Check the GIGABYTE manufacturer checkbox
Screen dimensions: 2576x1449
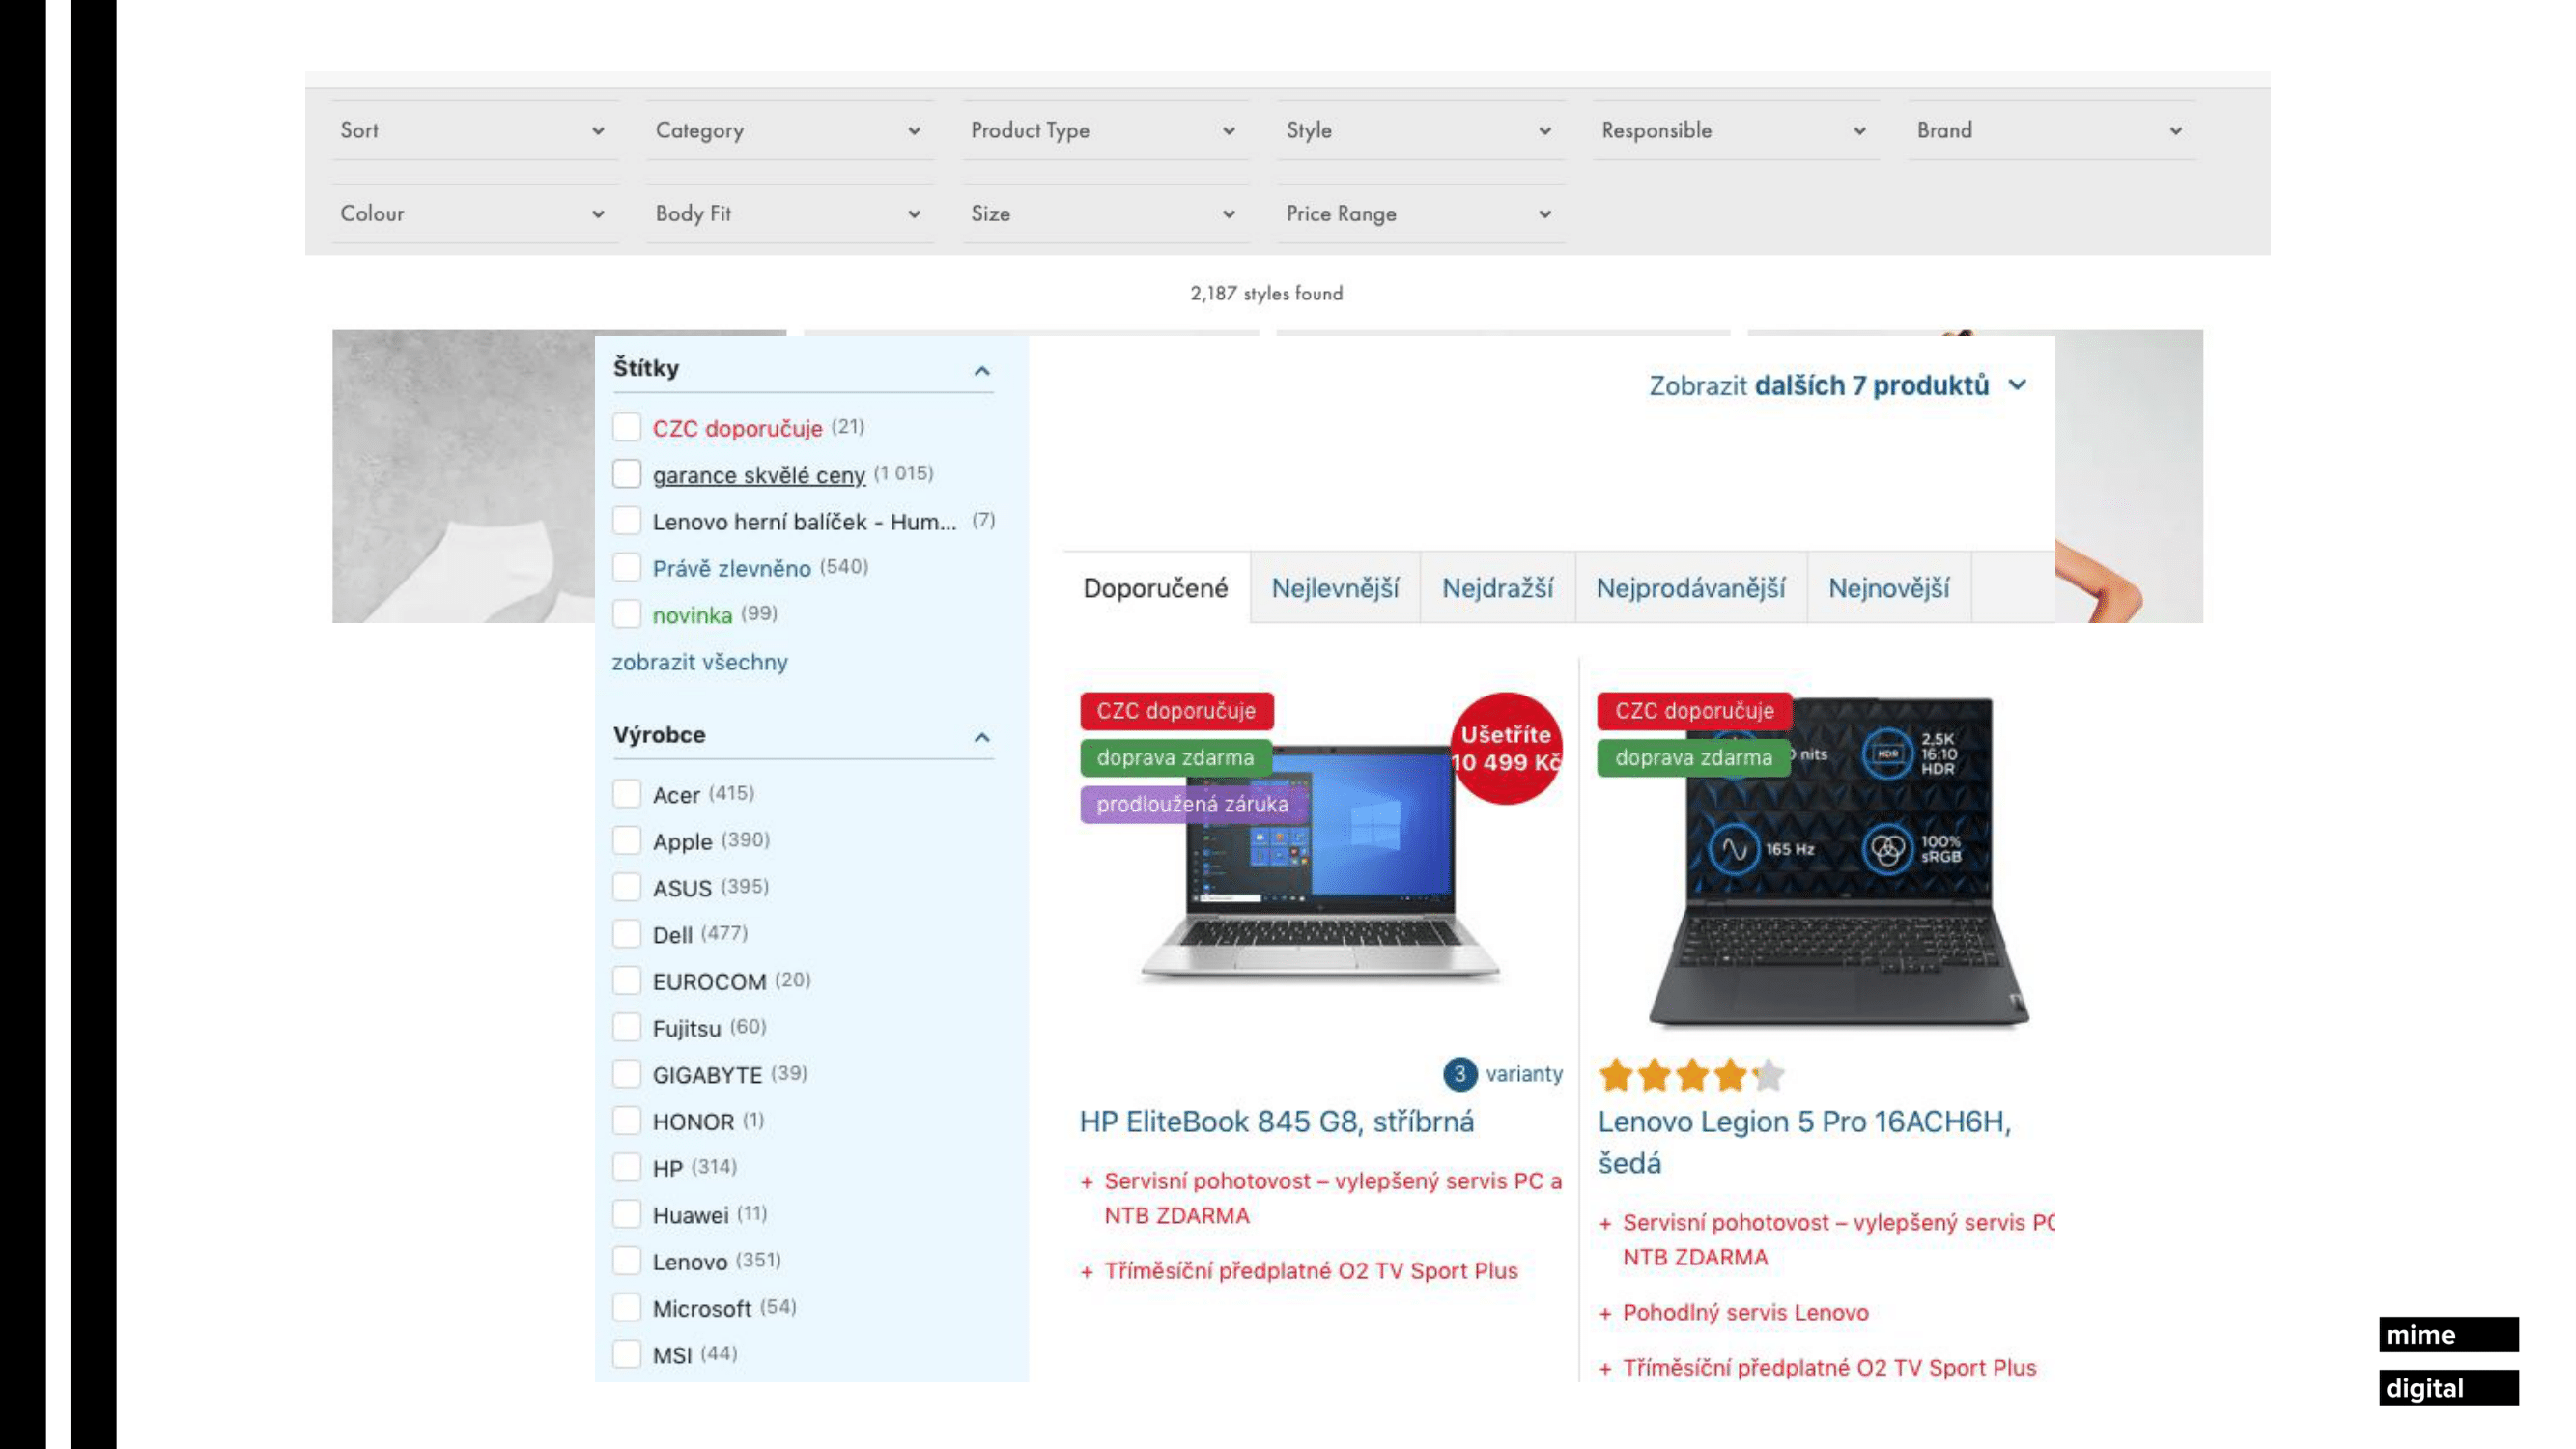coord(627,1074)
